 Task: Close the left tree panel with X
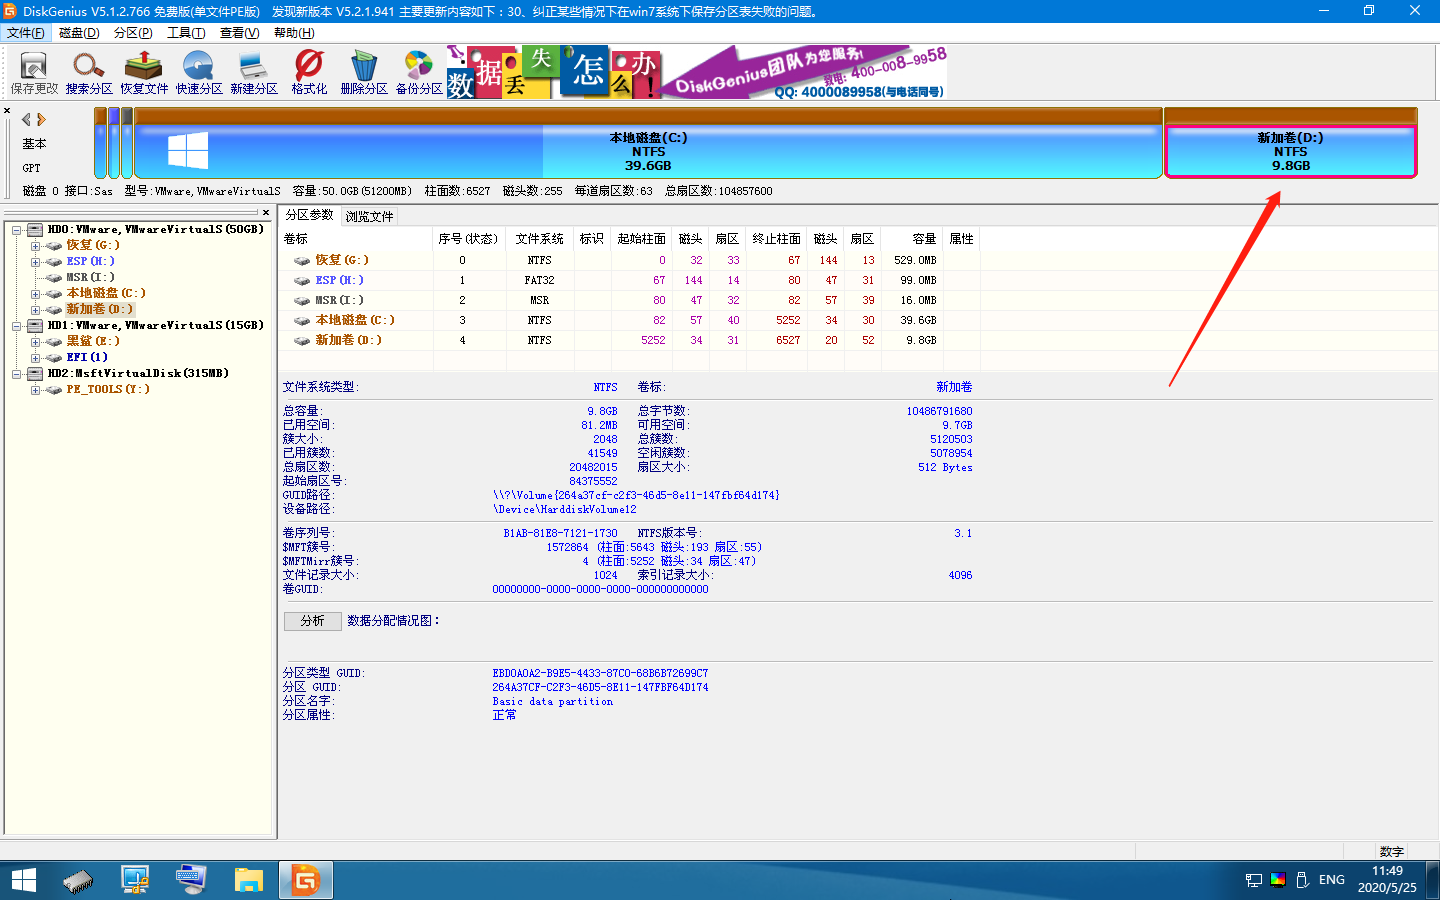click(265, 212)
